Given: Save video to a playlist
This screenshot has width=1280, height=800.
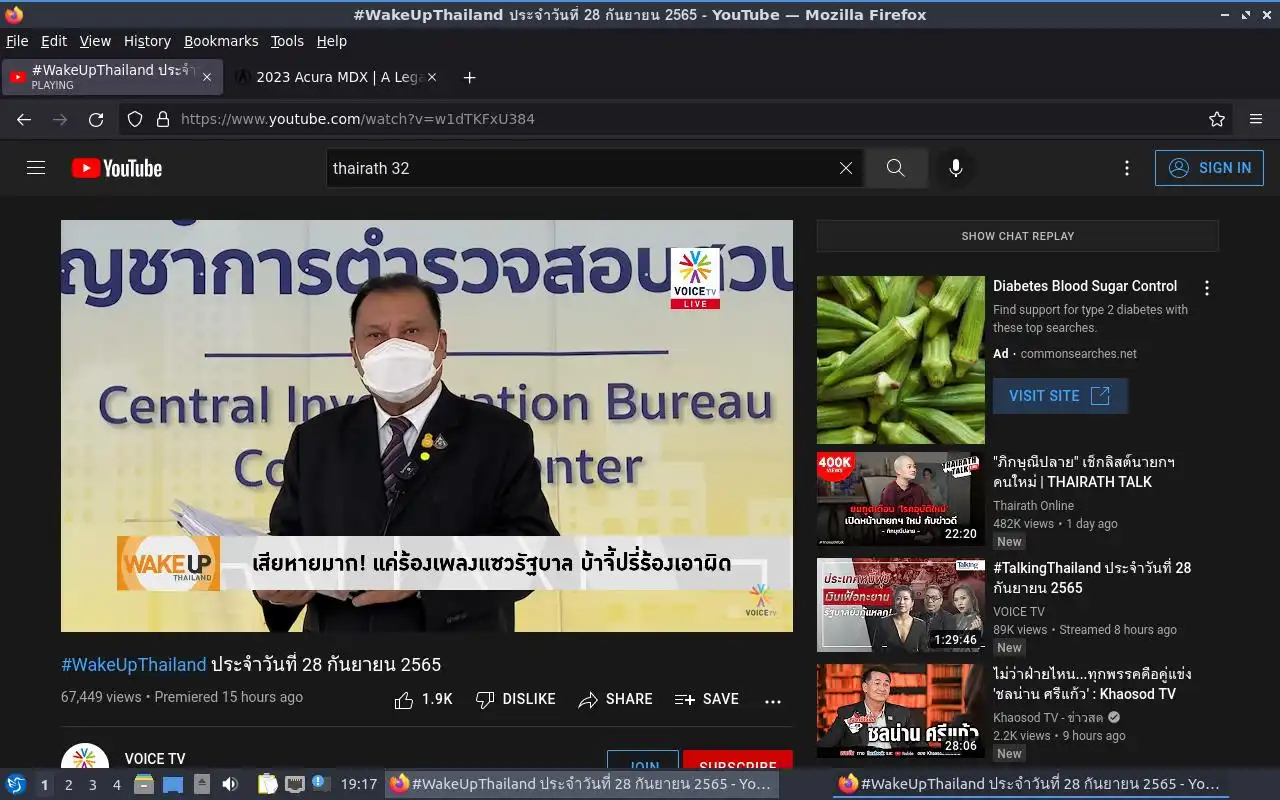Looking at the screenshot, I should click(x=707, y=700).
